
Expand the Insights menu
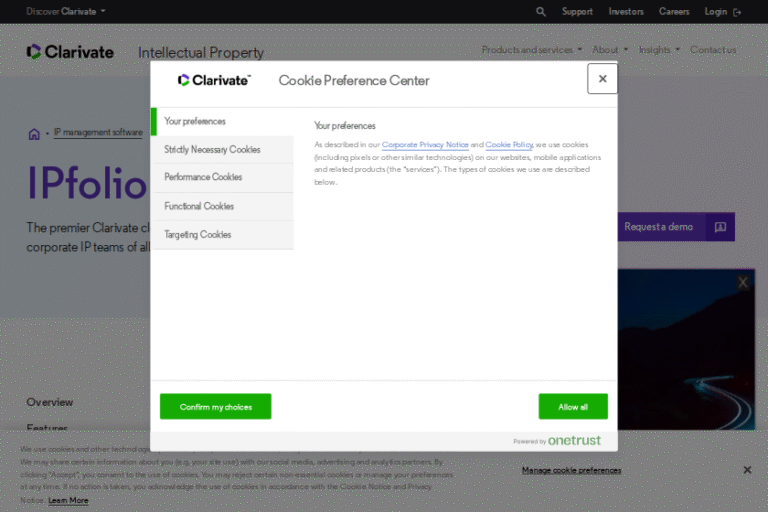pyautogui.click(x=659, y=49)
